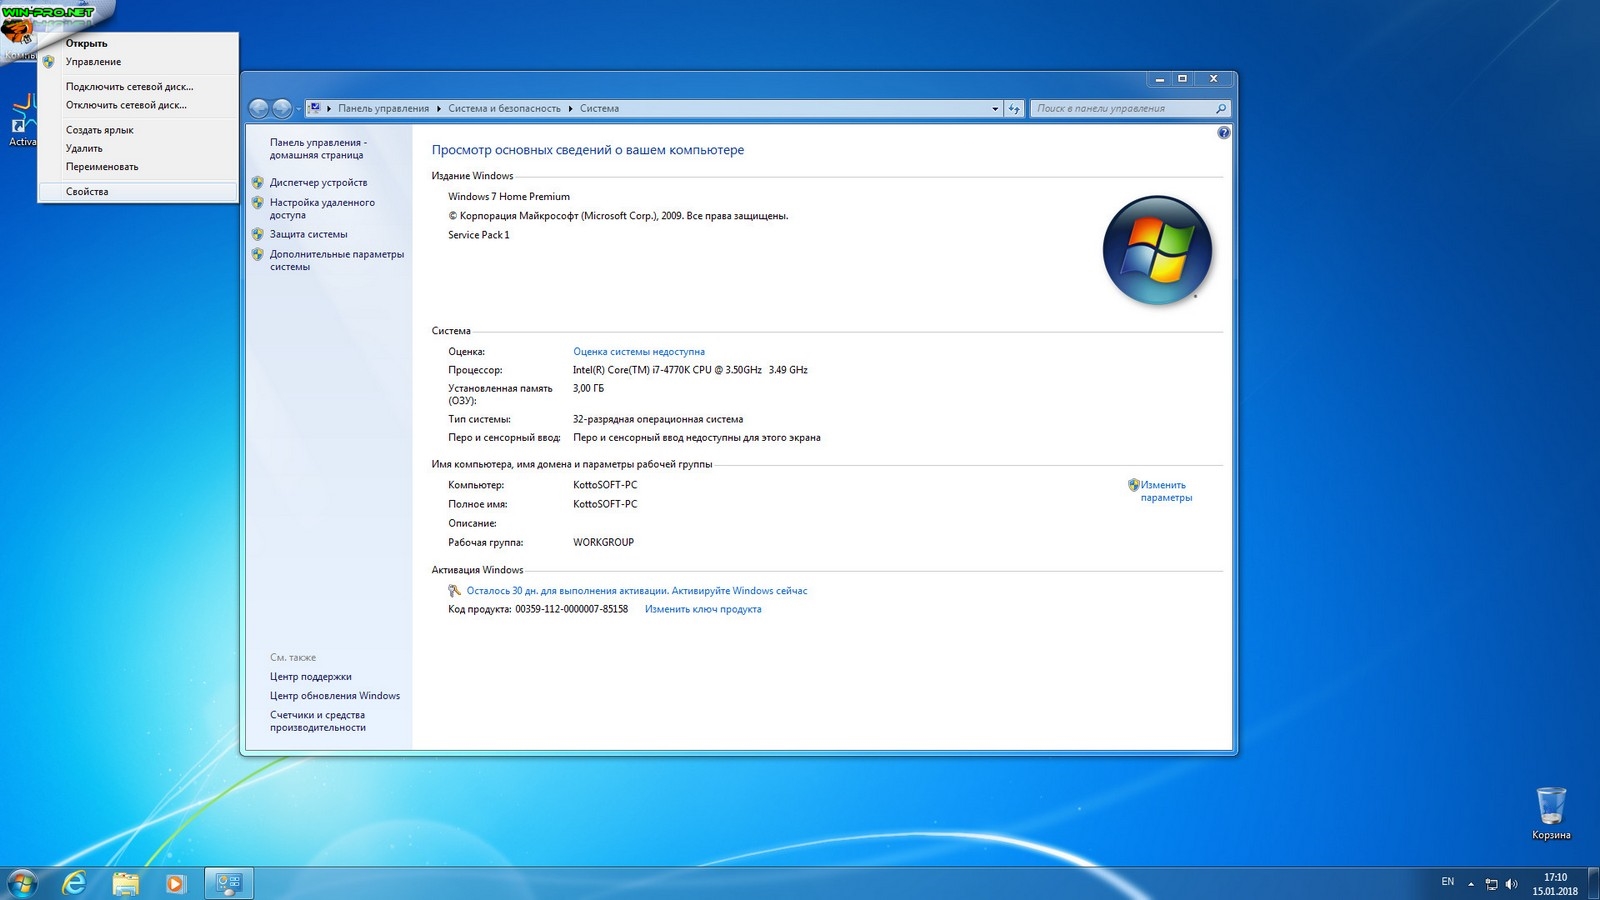Image resolution: width=1600 pixels, height=900 pixels.
Task: Expand the breadcrumb arrow after Панель управления
Action: coord(438,108)
